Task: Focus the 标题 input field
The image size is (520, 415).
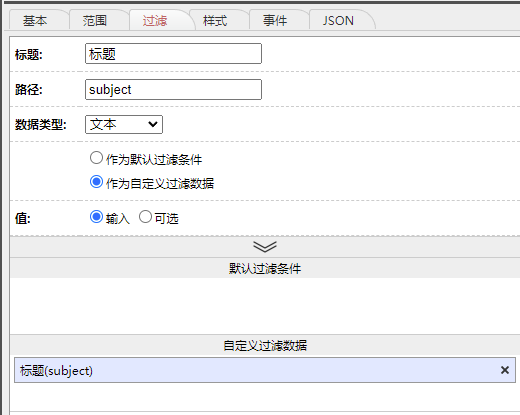Action: point(173,53)
